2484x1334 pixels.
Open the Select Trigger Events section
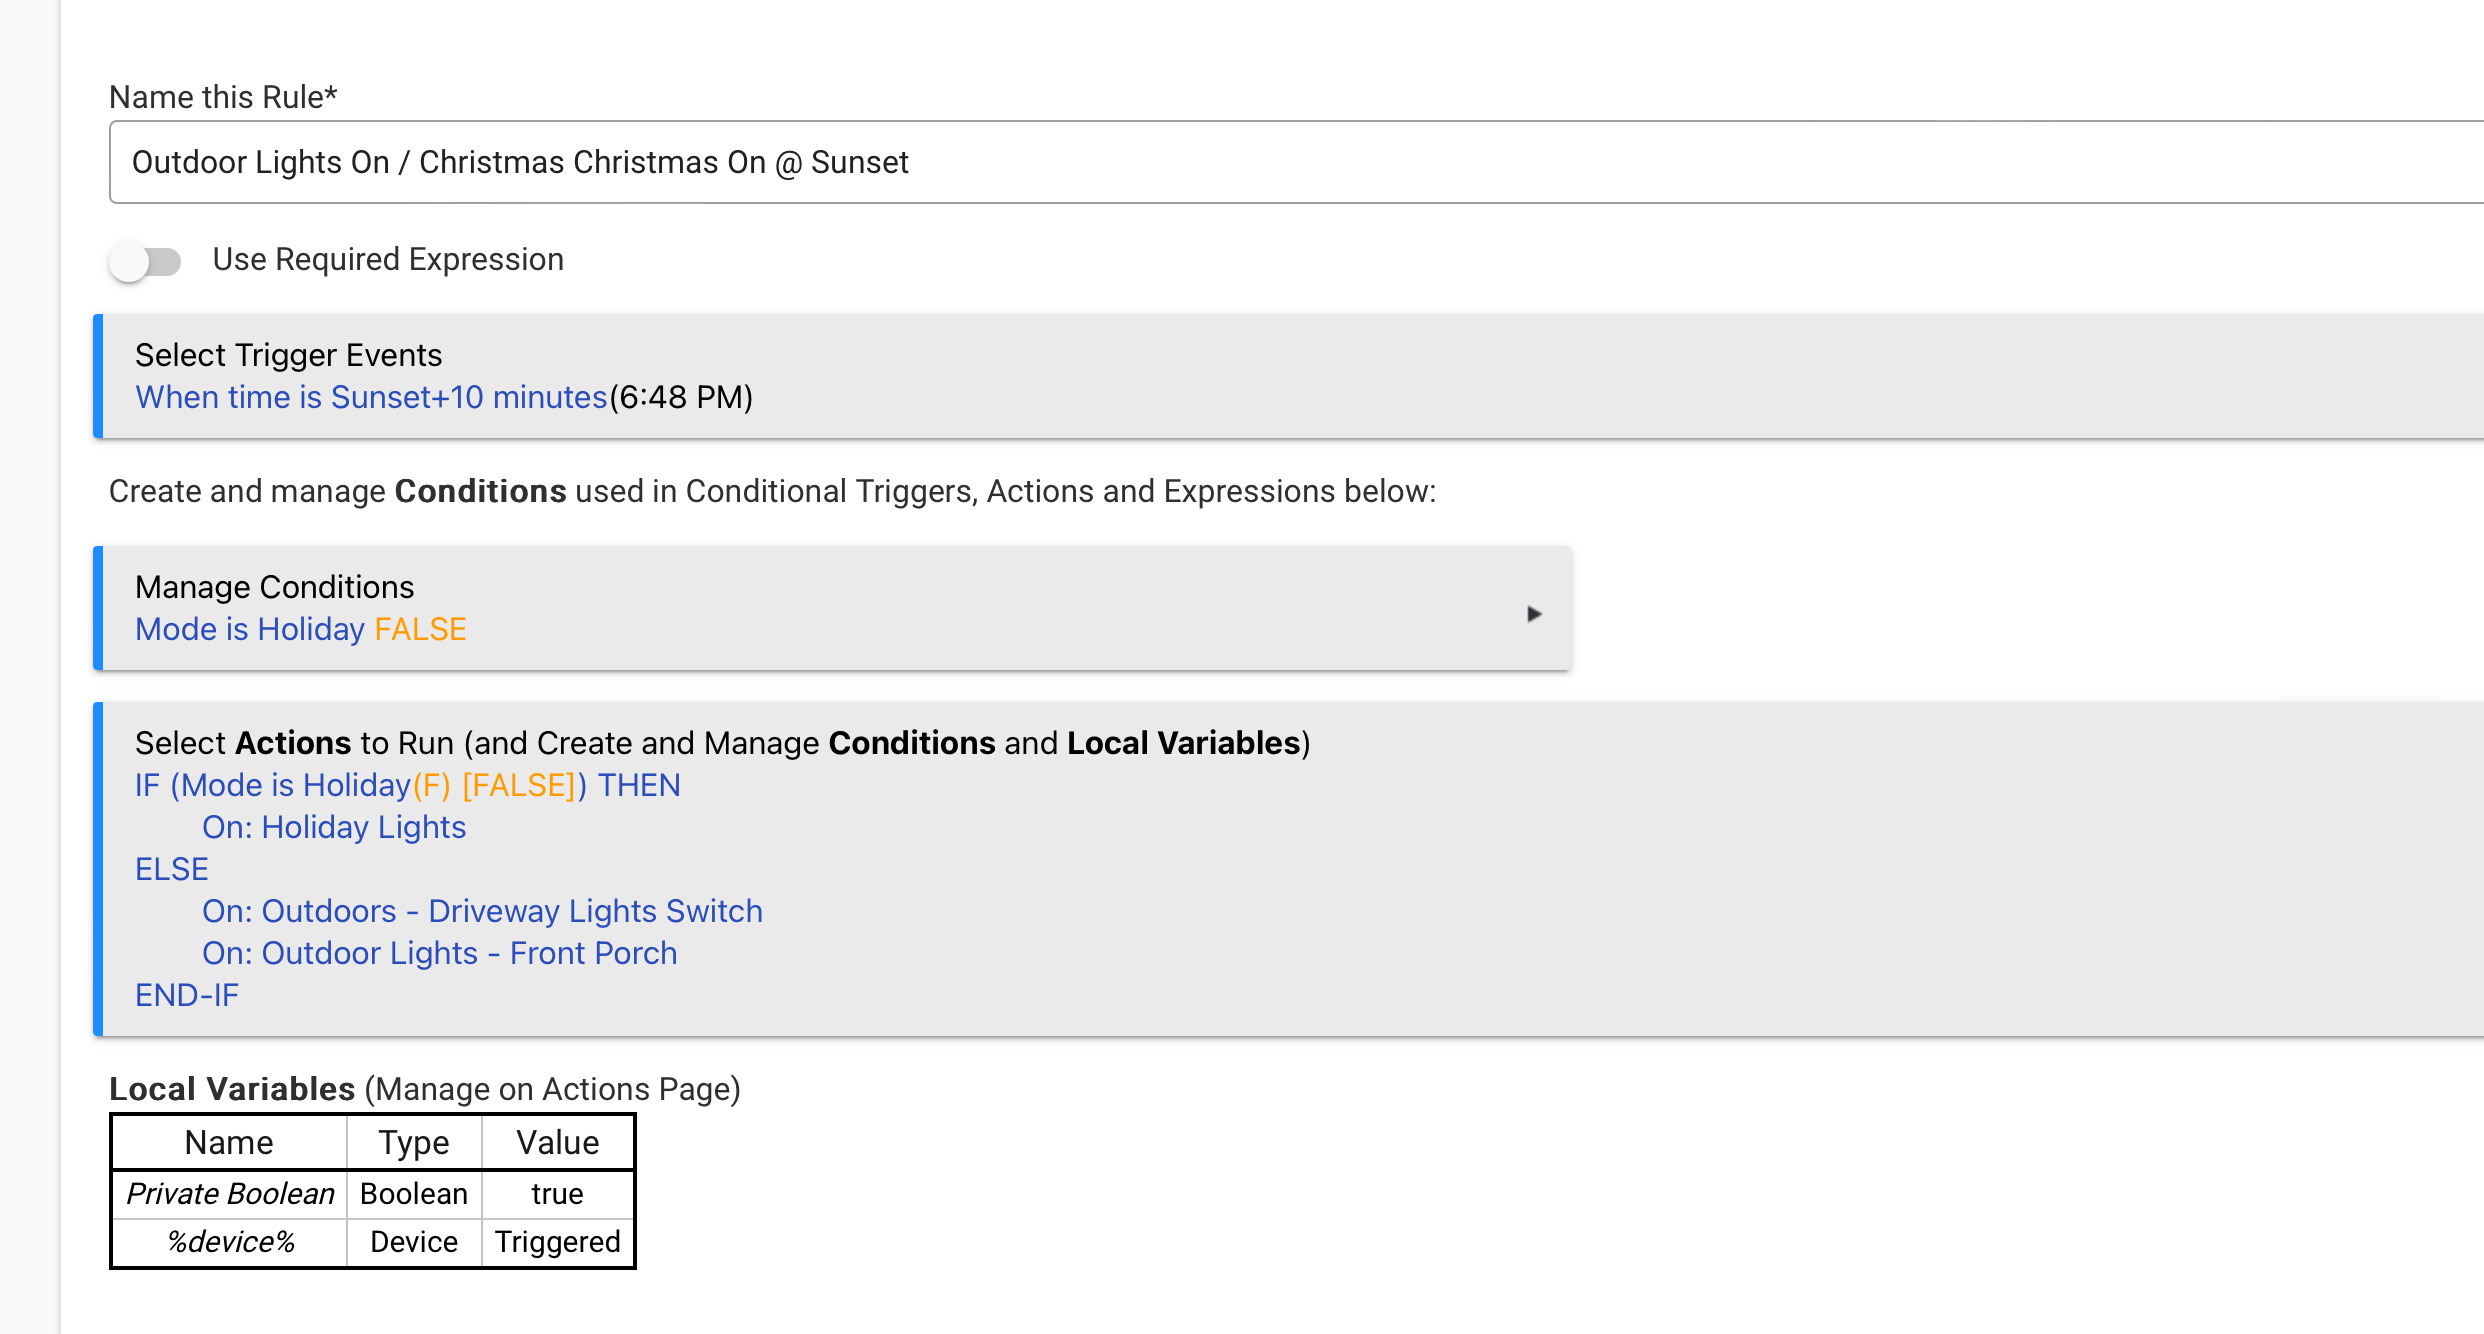[288, 355]
